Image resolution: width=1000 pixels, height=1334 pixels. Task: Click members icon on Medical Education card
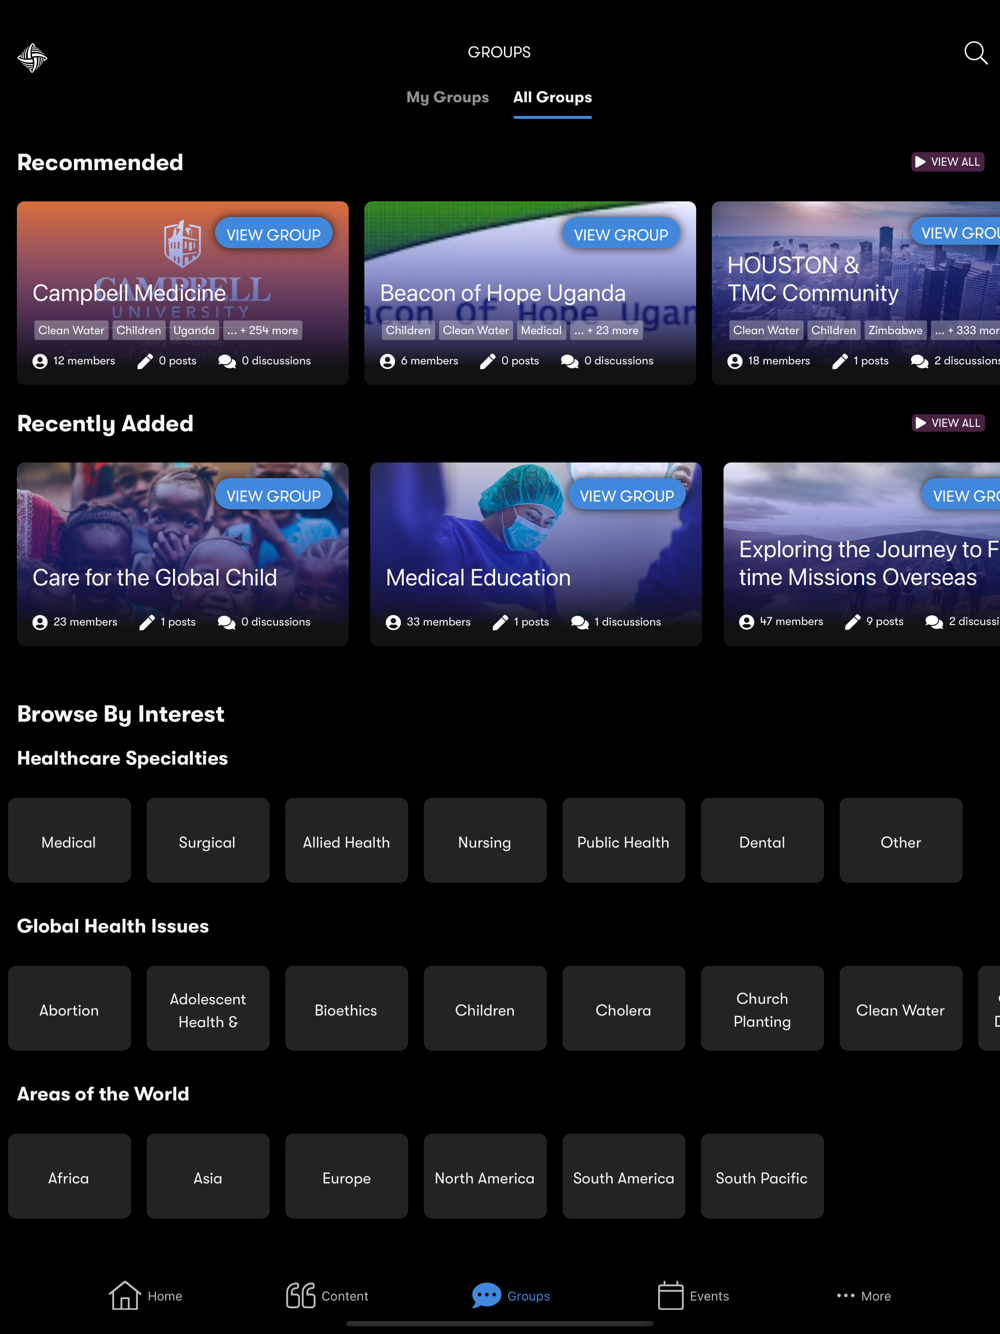coord(393,622)
